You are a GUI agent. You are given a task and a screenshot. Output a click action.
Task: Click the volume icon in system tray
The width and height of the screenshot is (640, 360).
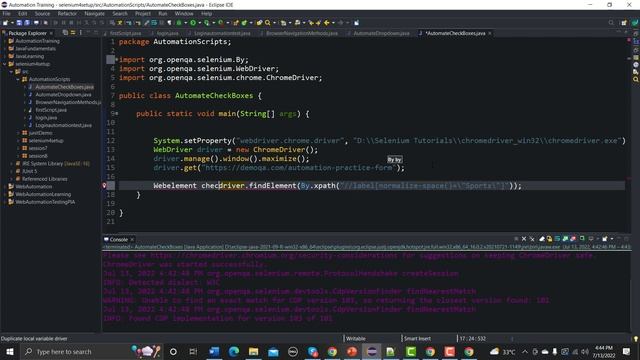(x=585, y=351)
